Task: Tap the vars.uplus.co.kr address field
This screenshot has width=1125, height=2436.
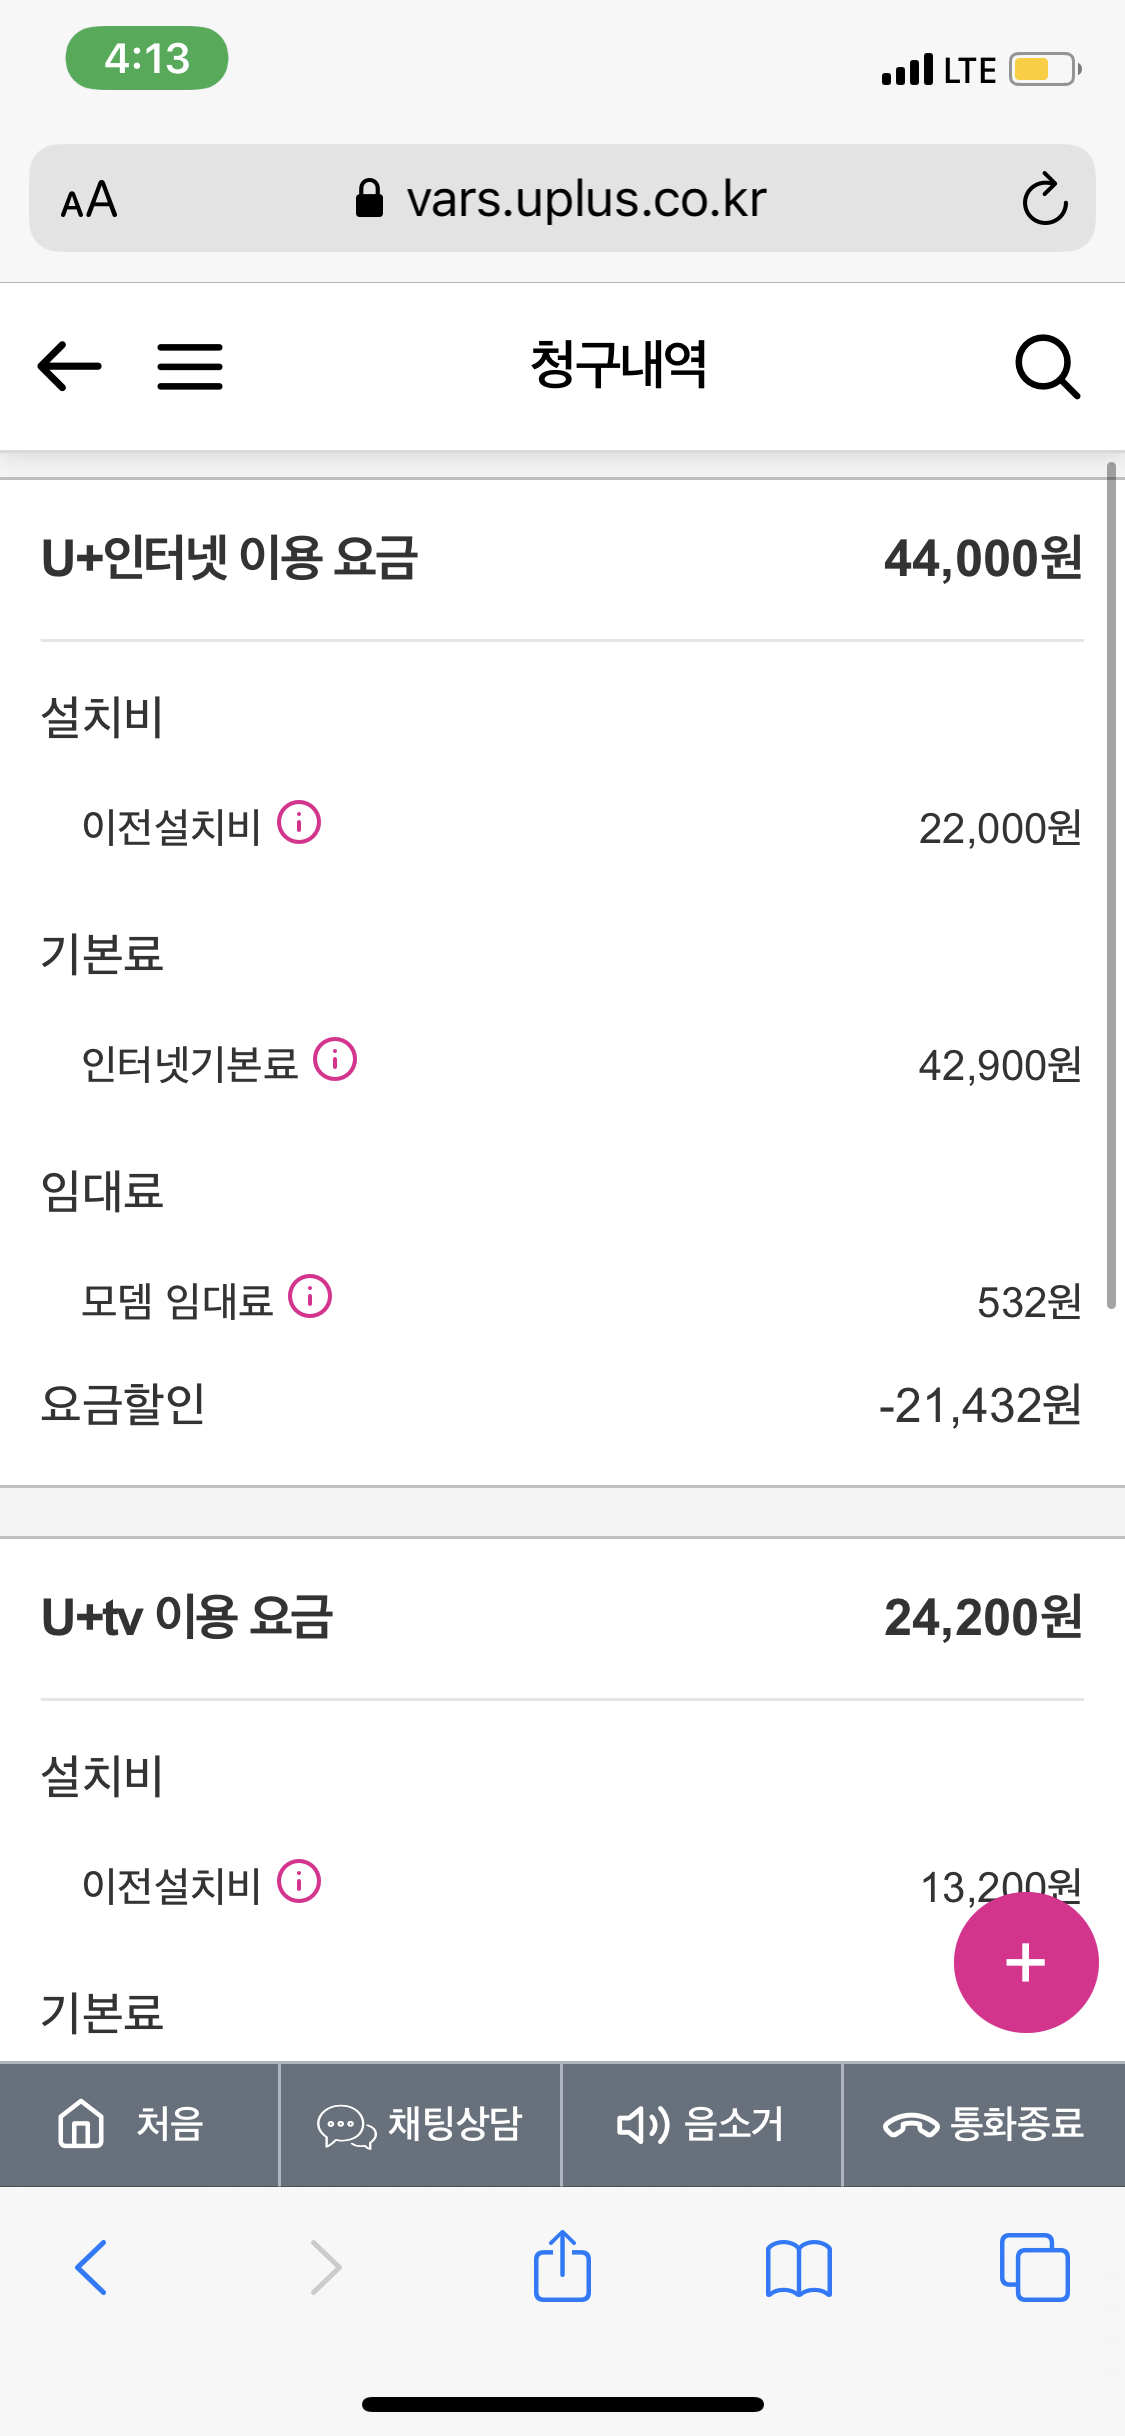Action: click(562, 199)
